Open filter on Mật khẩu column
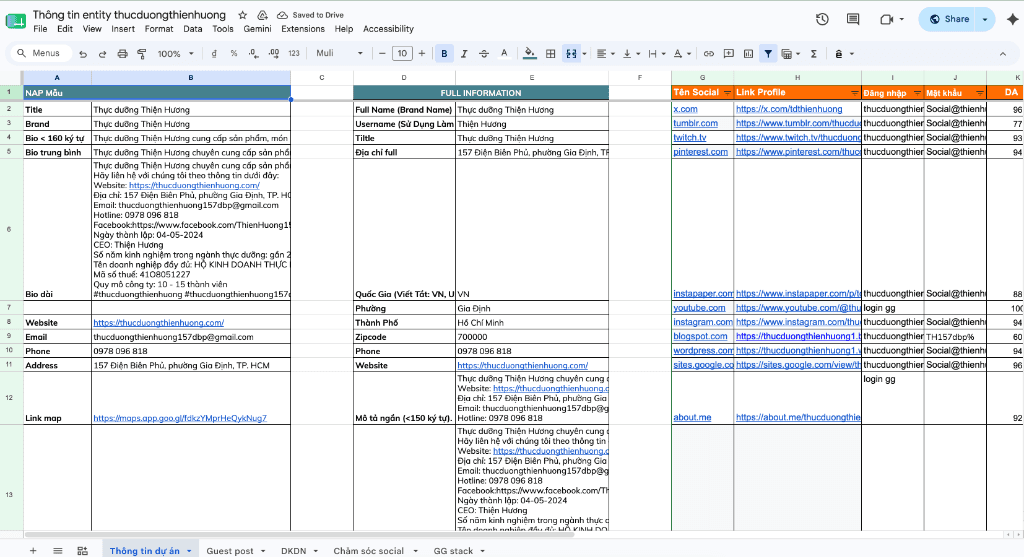Screen dimensions: 1024x557 coord(980,93)
